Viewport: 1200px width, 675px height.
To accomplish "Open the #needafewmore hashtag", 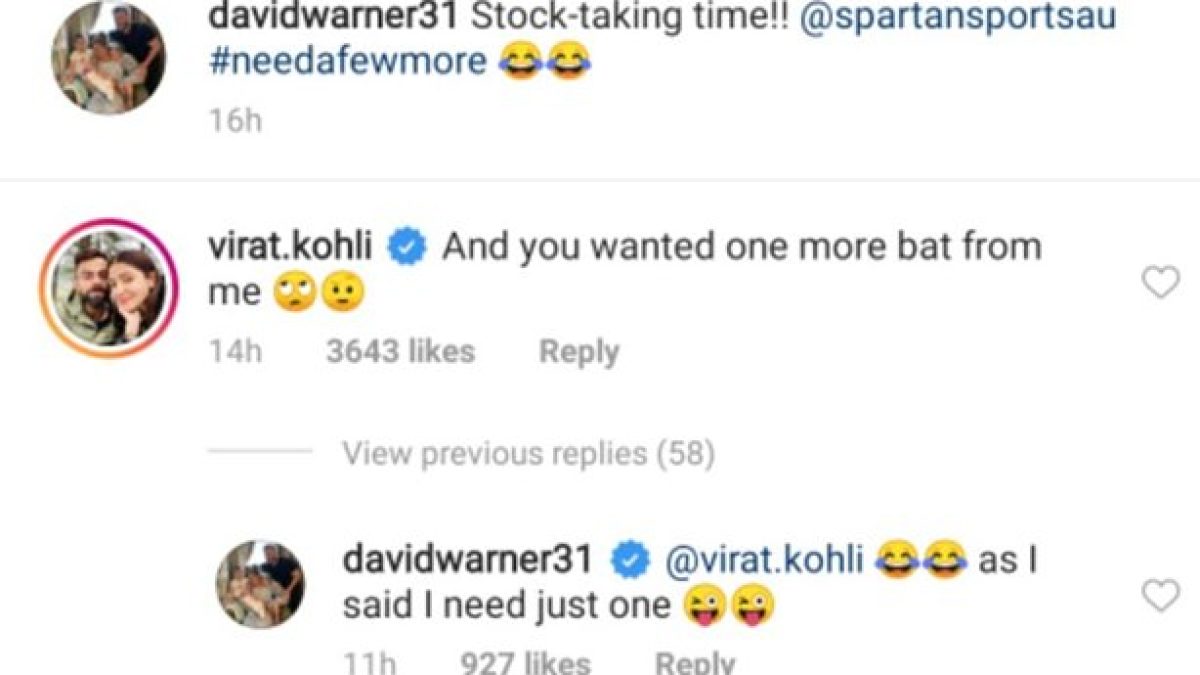I will click(348, 62).
